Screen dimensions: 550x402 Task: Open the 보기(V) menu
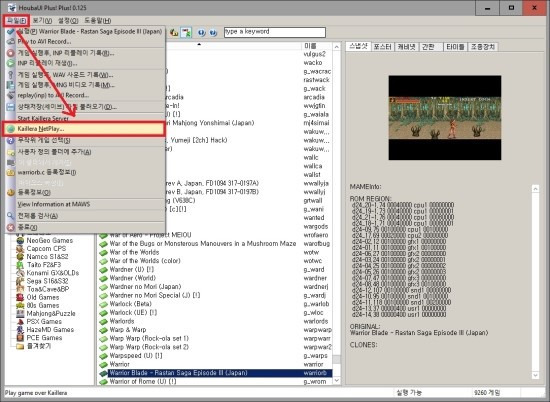[42, 21]
